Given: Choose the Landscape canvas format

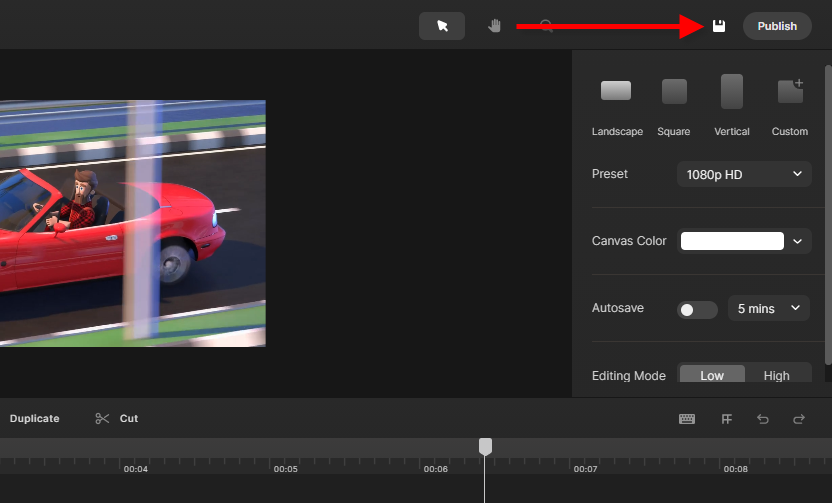Looking at the screenshot, I should [x=616, y=91].
